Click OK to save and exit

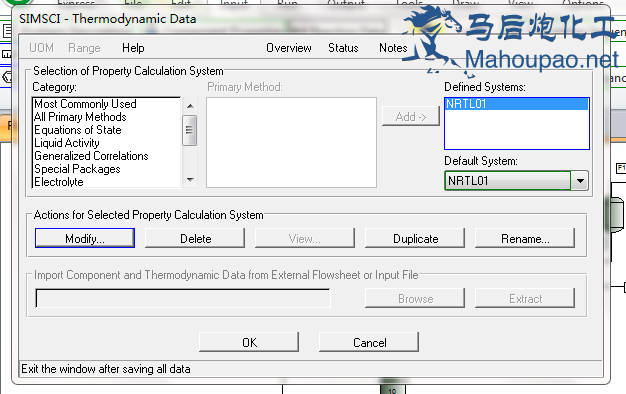pyautogui.click(x=249, y=342)
